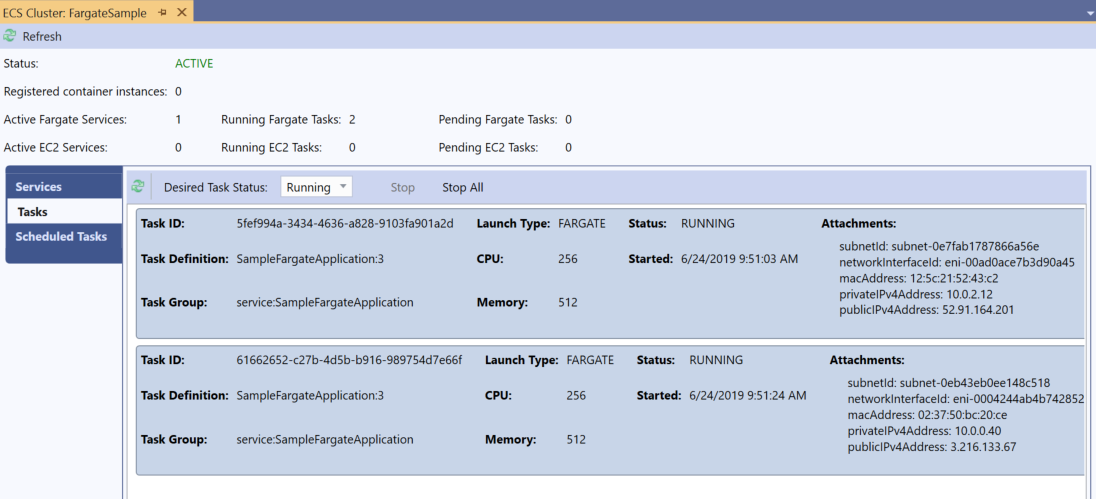This screenshot has width=1096, height=499.
Task: Click the Refresh icon in the top toolbar
Action: pos(10,36)
